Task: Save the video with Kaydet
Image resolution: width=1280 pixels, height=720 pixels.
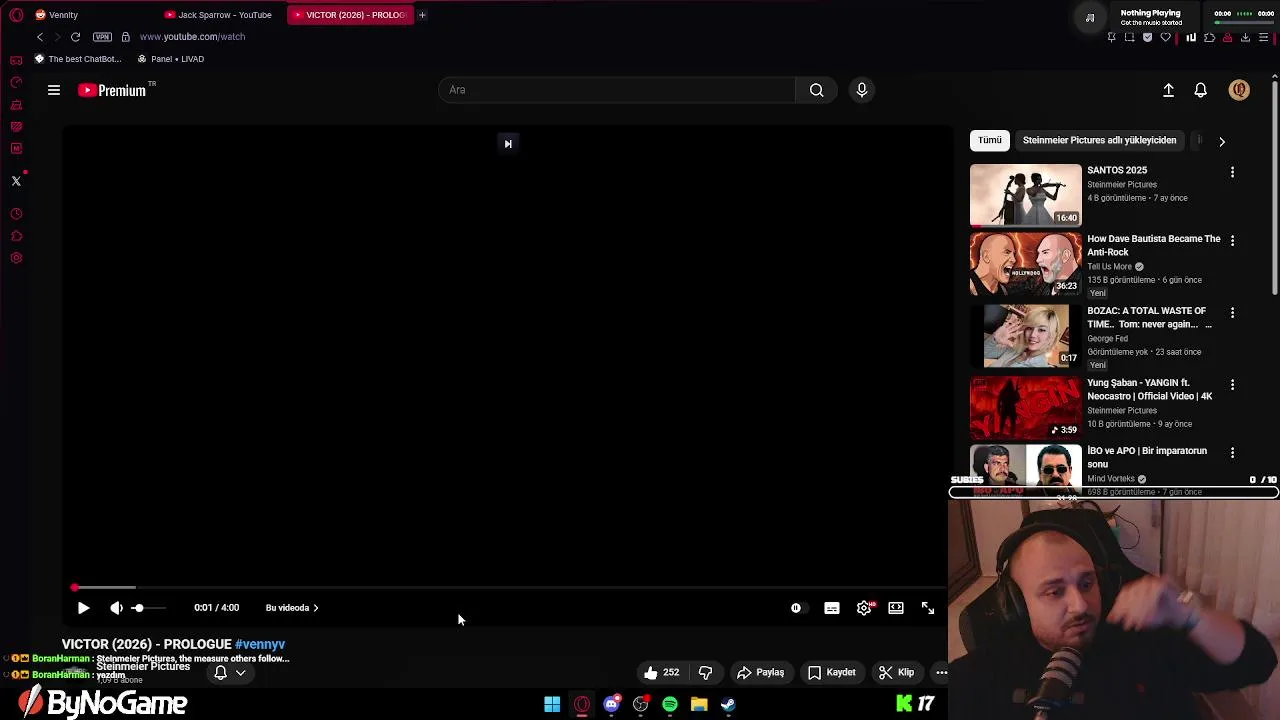Action: coord(832,673)
